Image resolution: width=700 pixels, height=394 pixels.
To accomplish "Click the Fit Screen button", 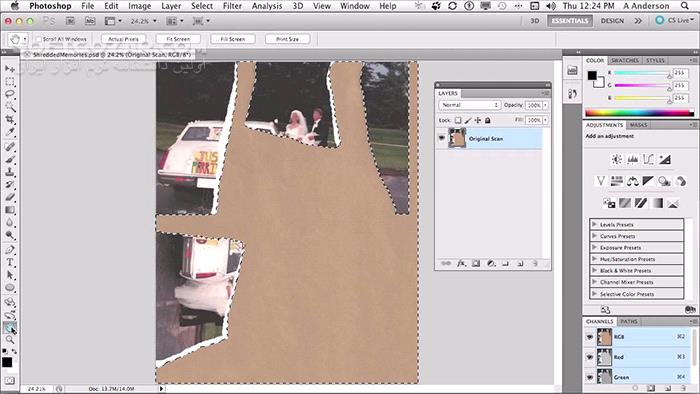I will click(178, 39).
